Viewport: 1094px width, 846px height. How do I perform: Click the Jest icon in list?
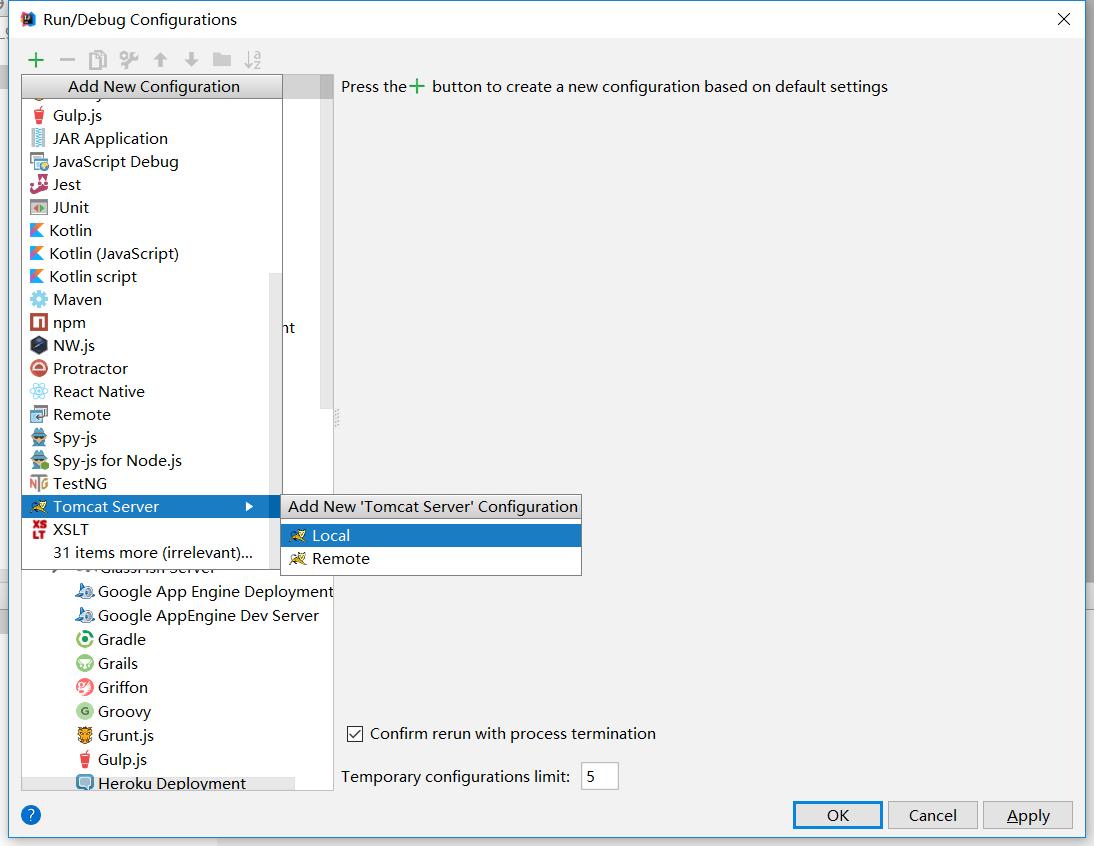[39, 184]
